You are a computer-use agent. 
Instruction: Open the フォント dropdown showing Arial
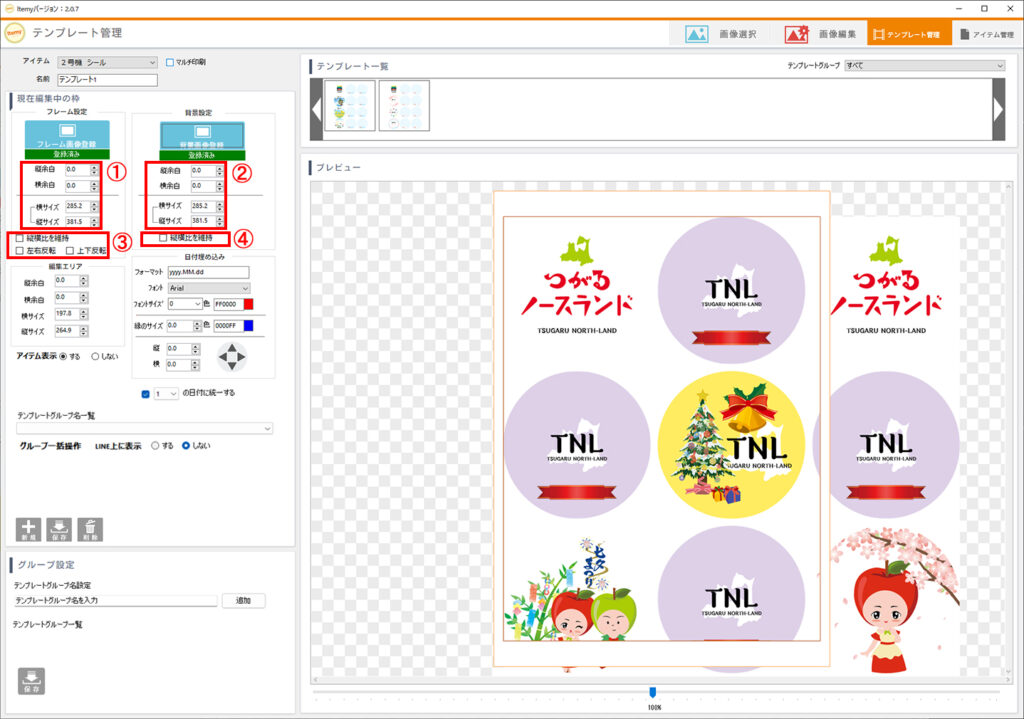208,288
